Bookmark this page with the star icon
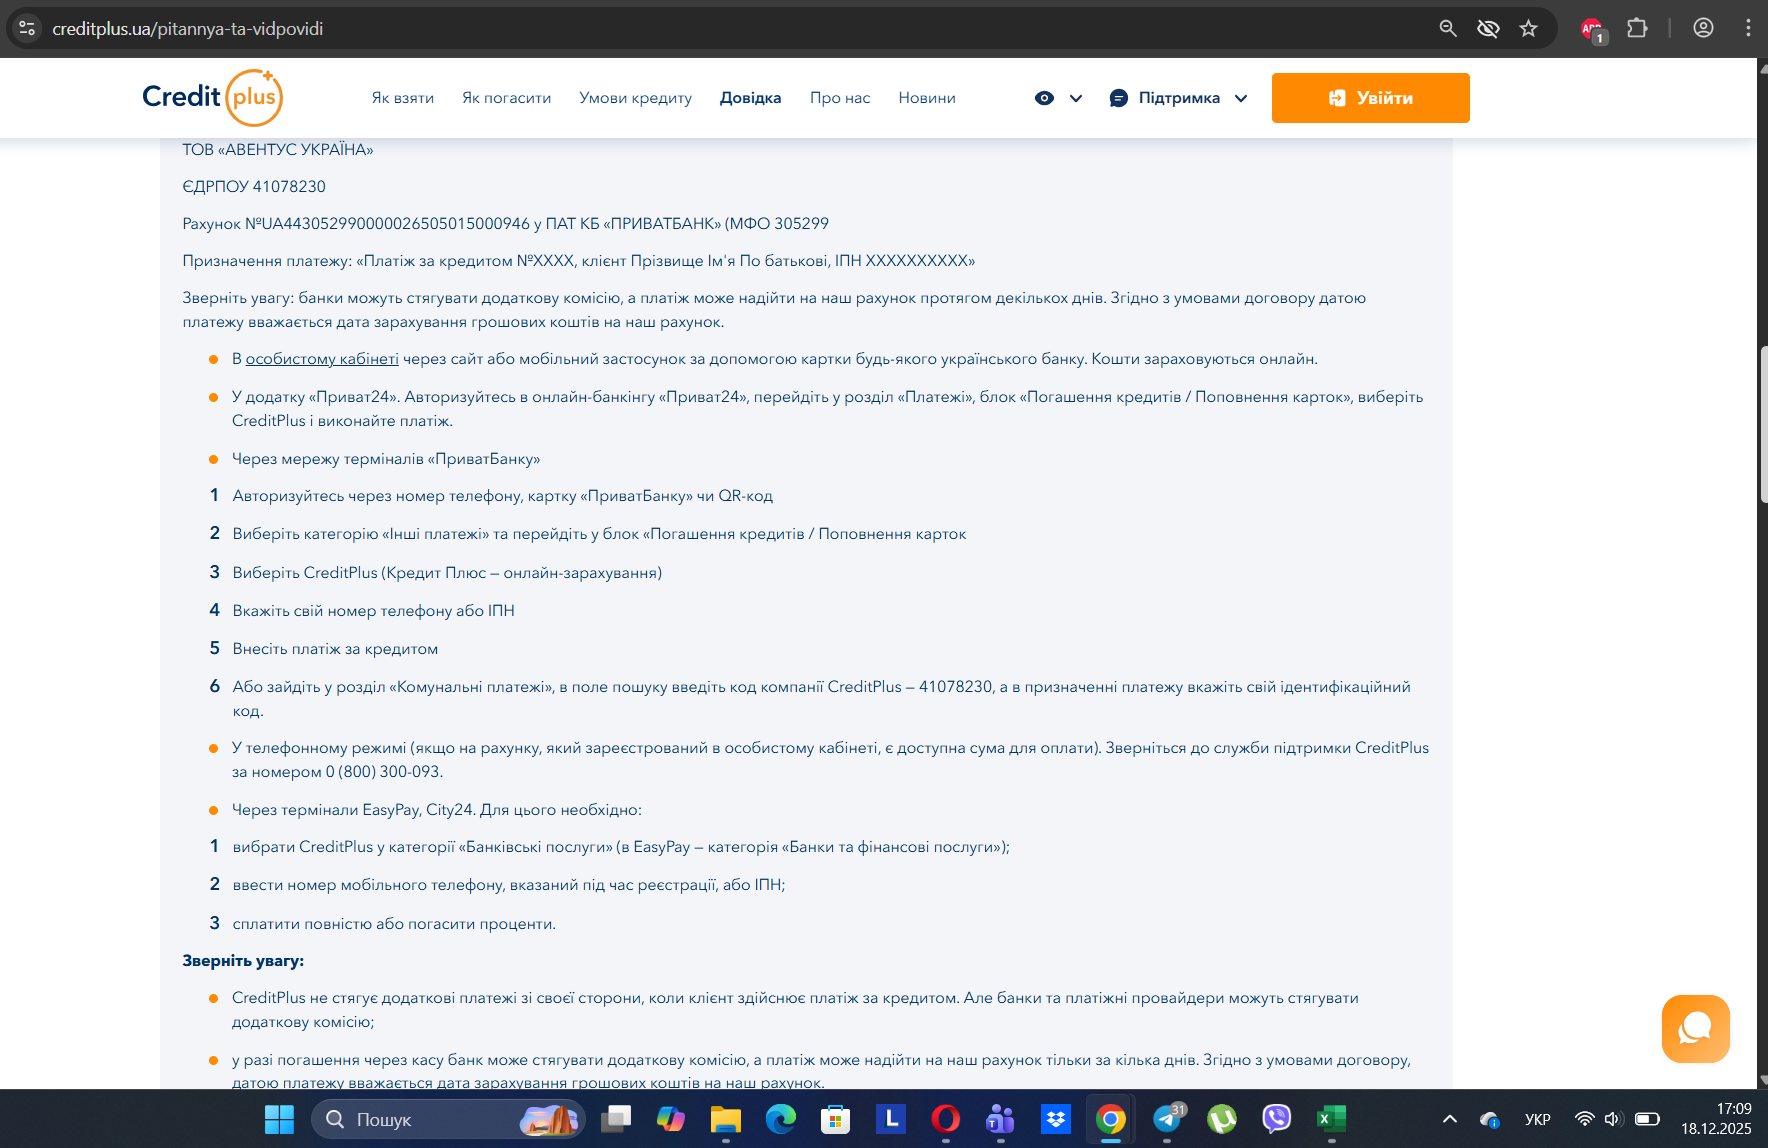The height and width of the screenshot is (1148, 1768). (x=1528, y=29)
